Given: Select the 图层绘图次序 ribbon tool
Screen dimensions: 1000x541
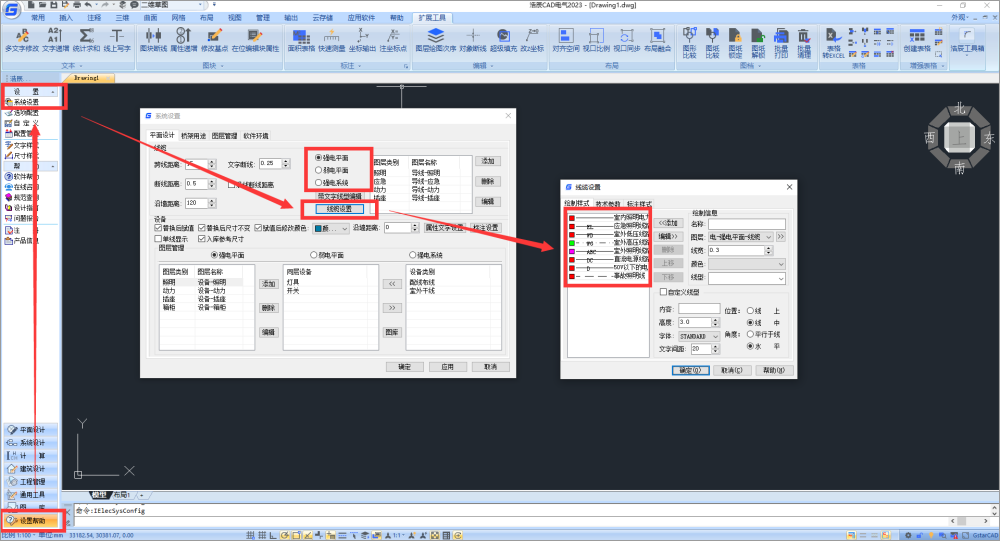Looking at the screenshot, I should pos(434,39).
